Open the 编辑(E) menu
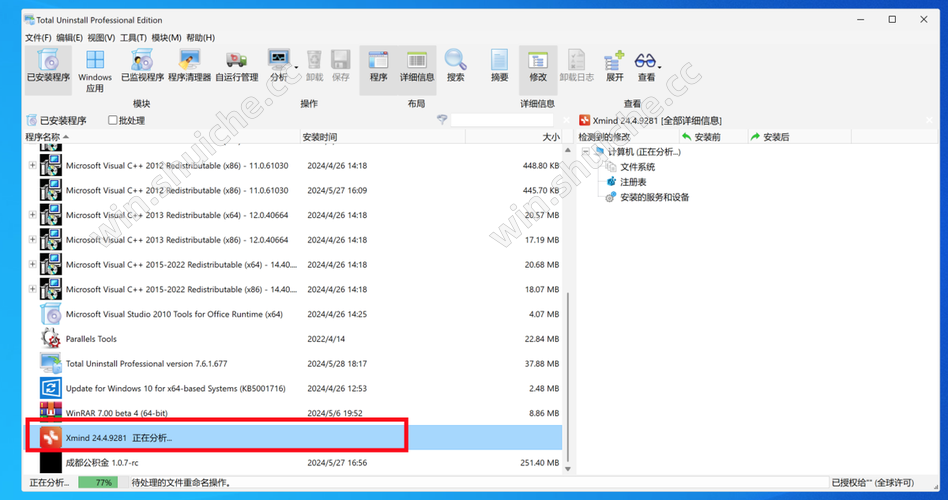The width and height of the screenshot is (948, 500). pyautogui.click(x=70, y=37)
